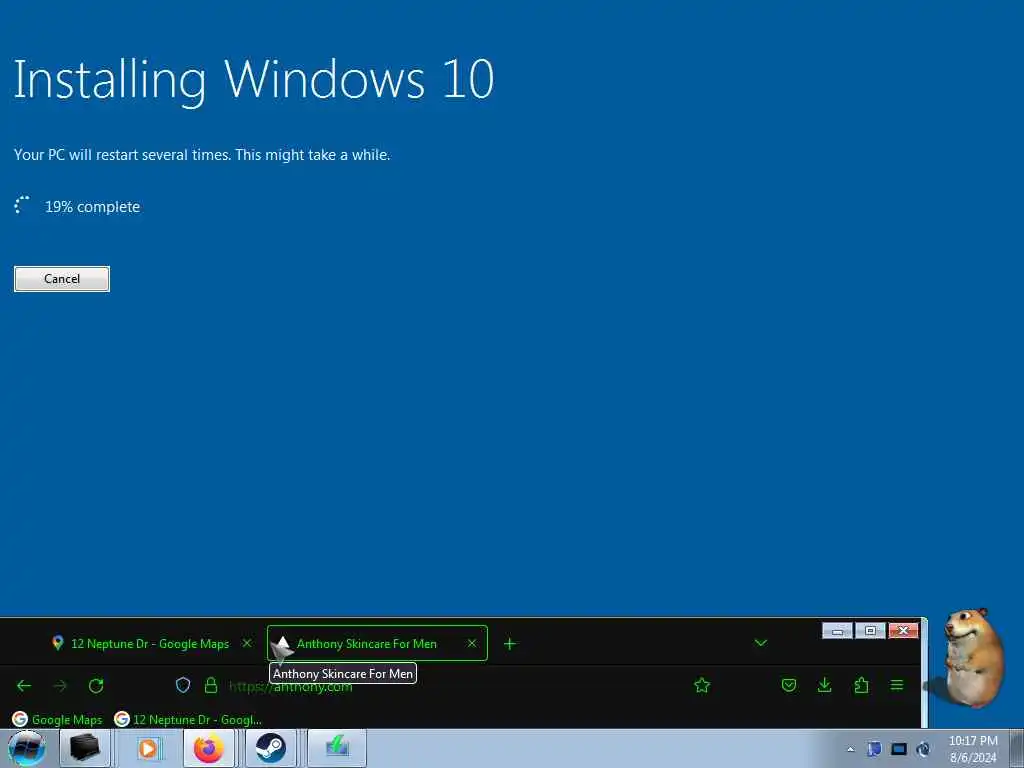The height and width of the screenshot is (768, 1024).
Task: Close the Anthony Skincare For Men tab
Action: 472,643
